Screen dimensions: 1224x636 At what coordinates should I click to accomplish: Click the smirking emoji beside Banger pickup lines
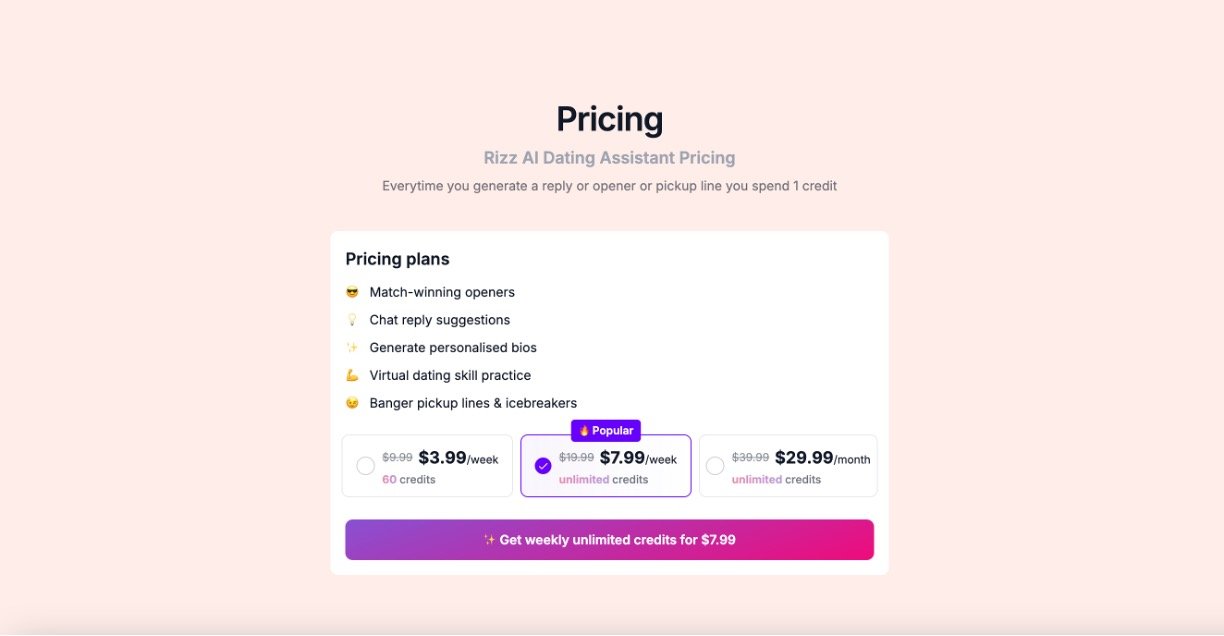[x=352, y=403]
